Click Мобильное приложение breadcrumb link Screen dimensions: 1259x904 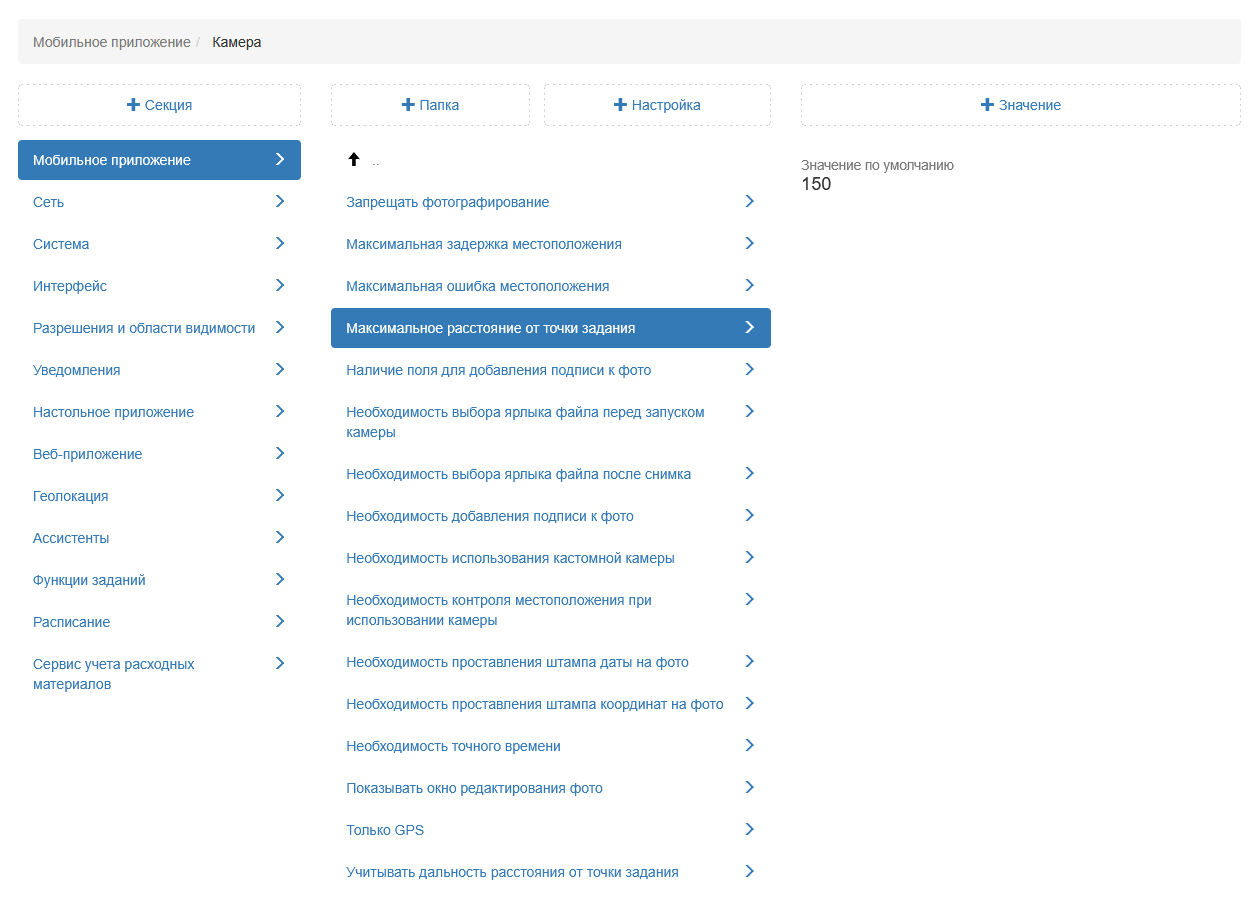pyautogui.click(x=111, y=42)
